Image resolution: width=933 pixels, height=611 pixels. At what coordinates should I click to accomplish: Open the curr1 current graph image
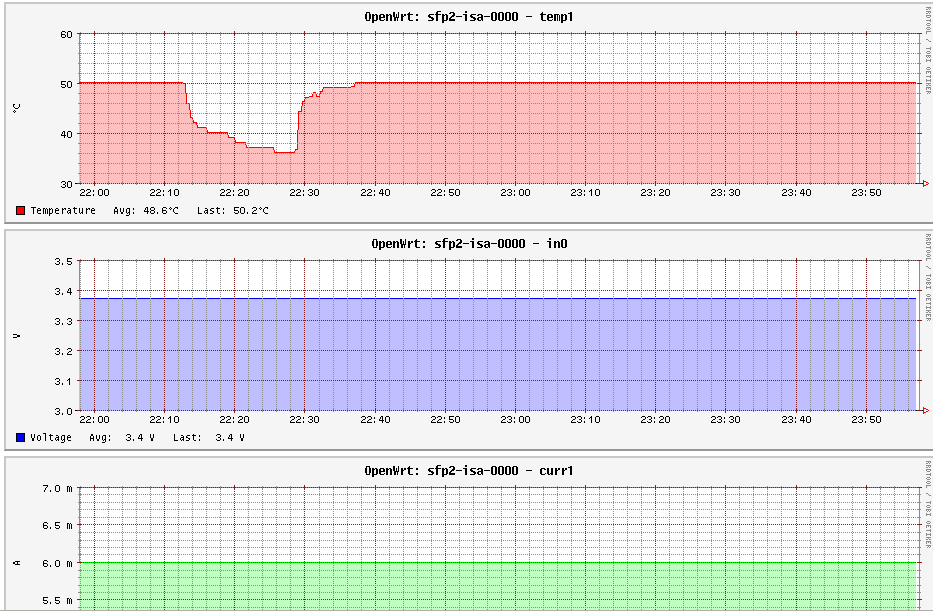click(x=469, y=534)
